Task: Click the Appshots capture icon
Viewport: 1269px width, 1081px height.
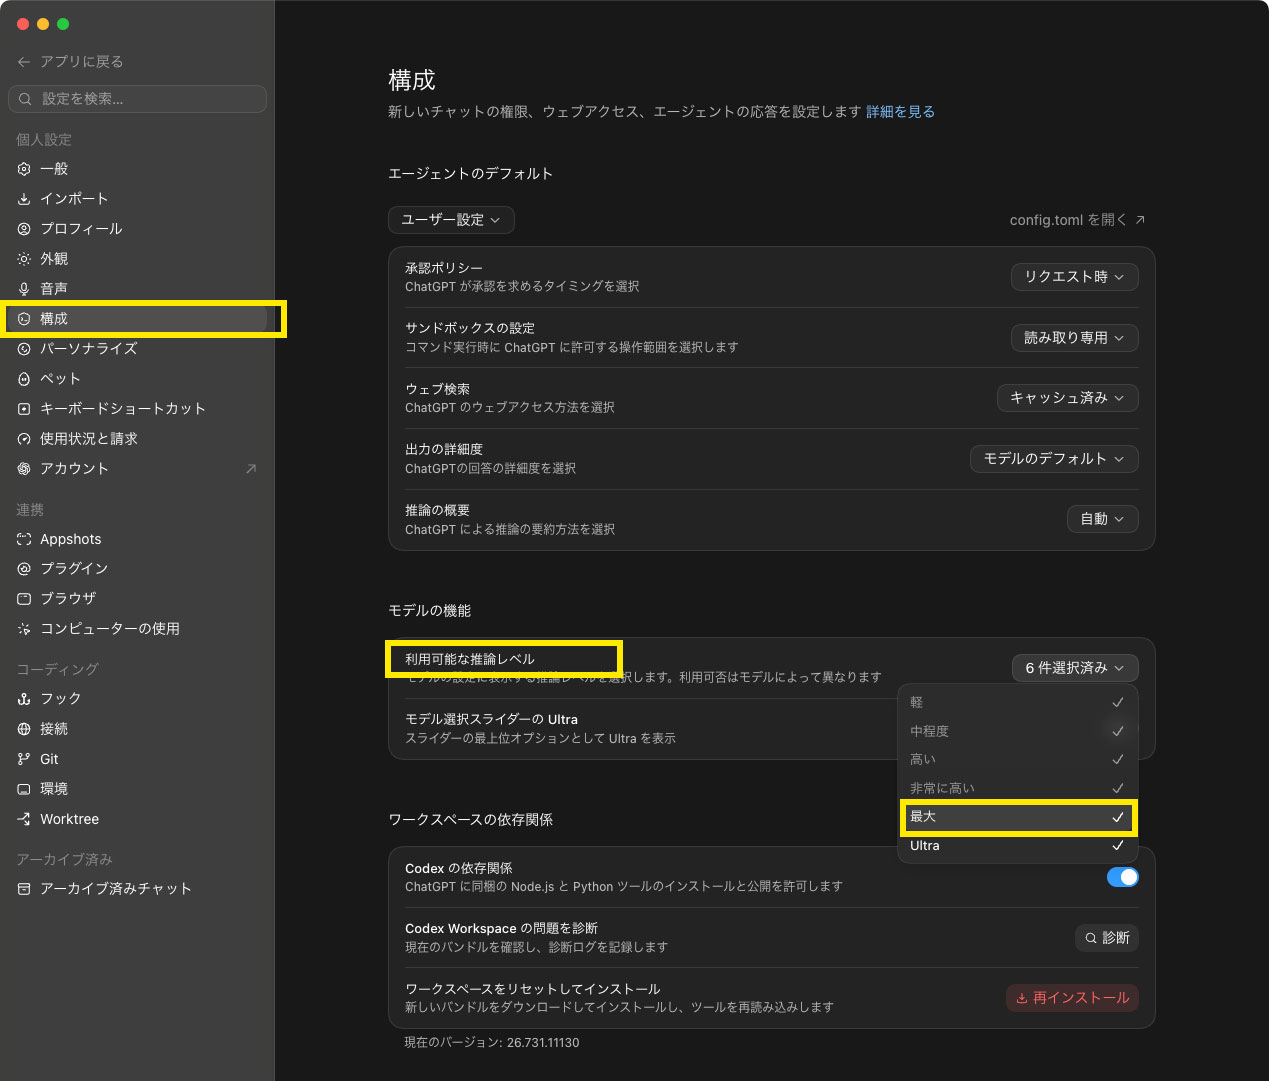Action: click(x=24, y=539)
